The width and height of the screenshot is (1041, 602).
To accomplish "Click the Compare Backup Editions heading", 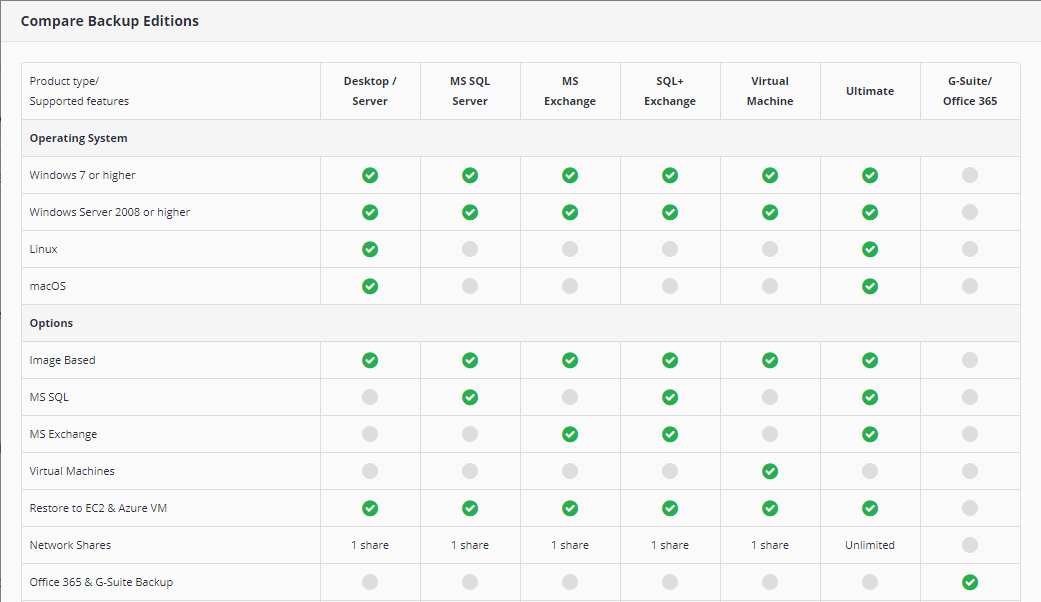I will click(110, 21).
